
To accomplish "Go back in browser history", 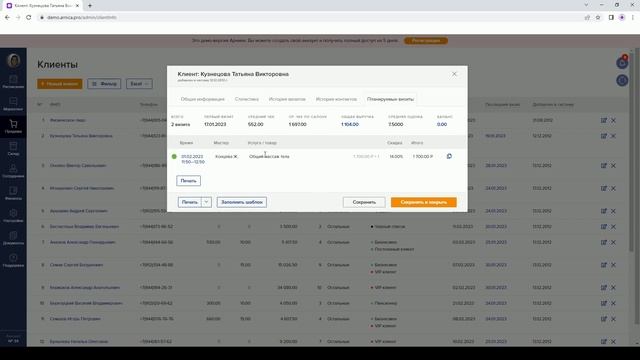I will (x=7, y=18).
